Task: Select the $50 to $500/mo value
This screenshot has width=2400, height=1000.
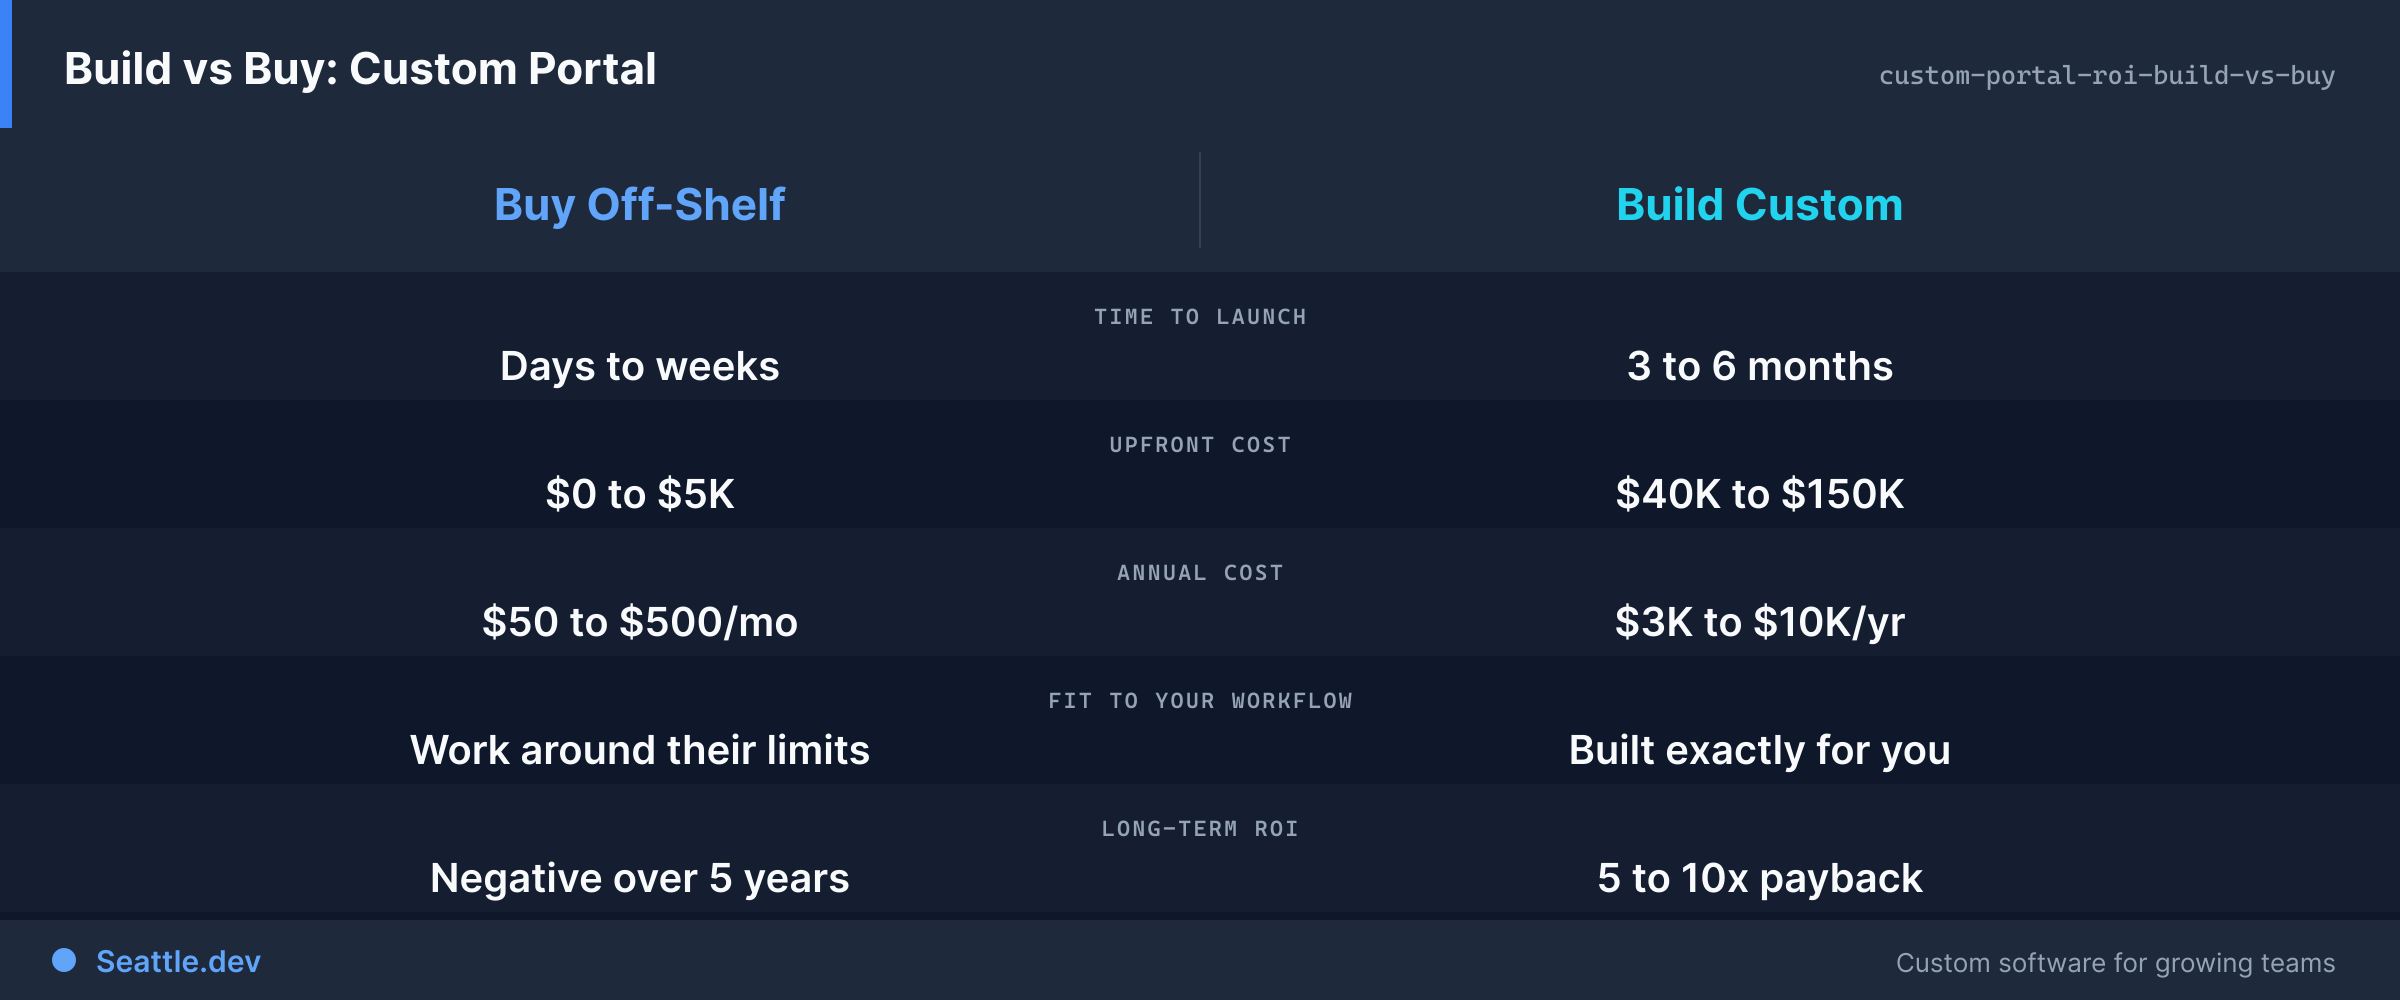Action: click(x=640, y=623)
